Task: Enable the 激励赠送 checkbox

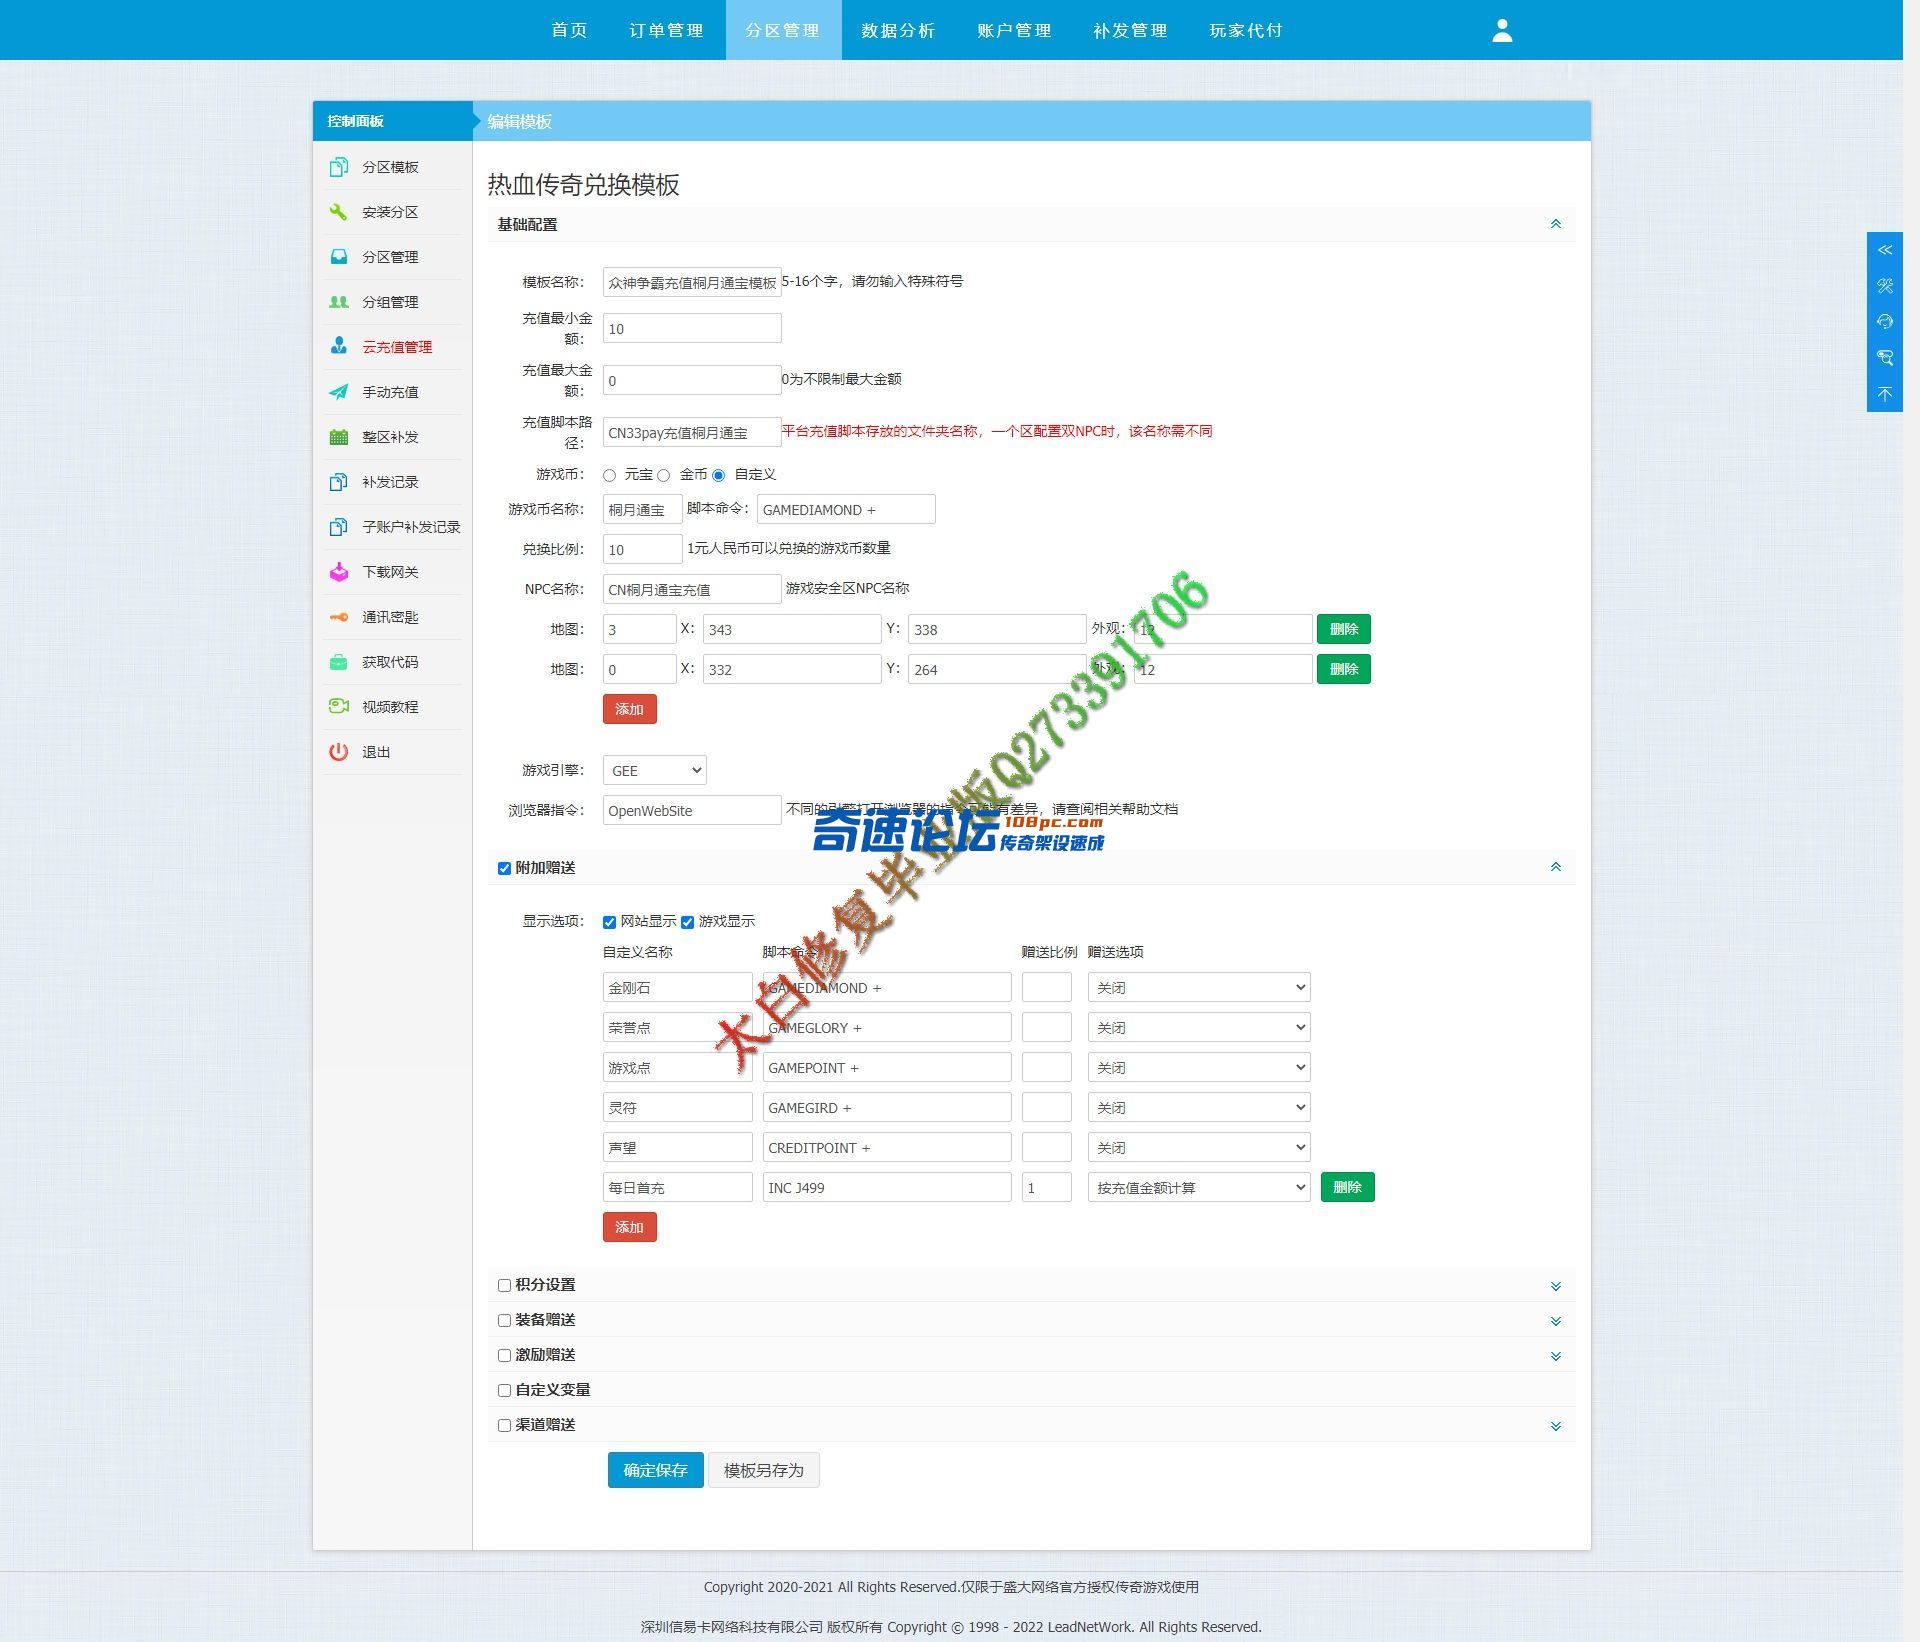Action: 504,1355
